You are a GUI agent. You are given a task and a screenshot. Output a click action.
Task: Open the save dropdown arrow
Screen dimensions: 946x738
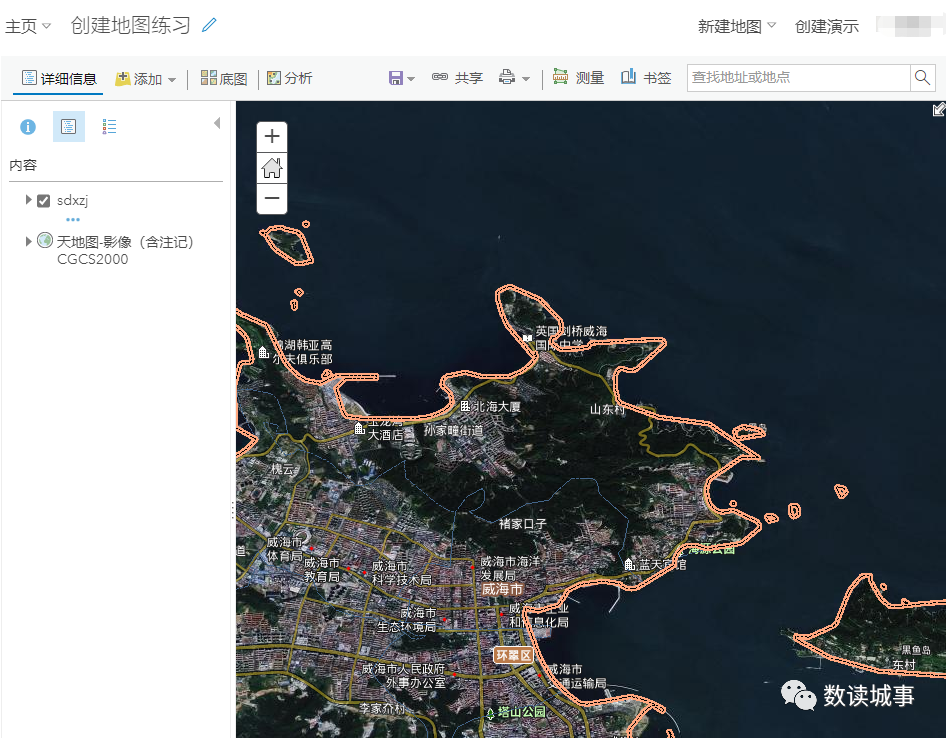[411, 79]
